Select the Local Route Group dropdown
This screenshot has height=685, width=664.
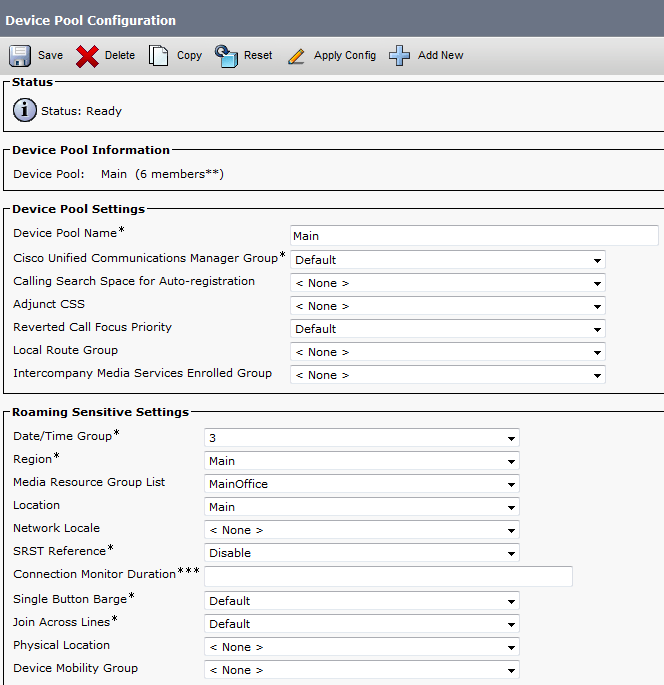point(447,352)
